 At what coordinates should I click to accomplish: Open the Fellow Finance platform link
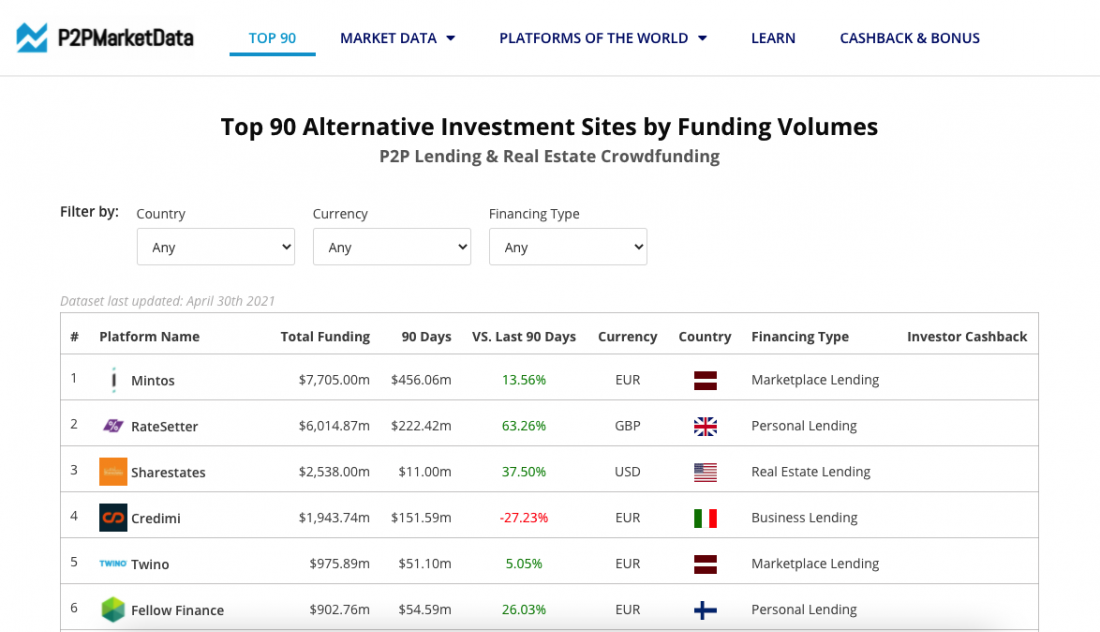(177, 610)
